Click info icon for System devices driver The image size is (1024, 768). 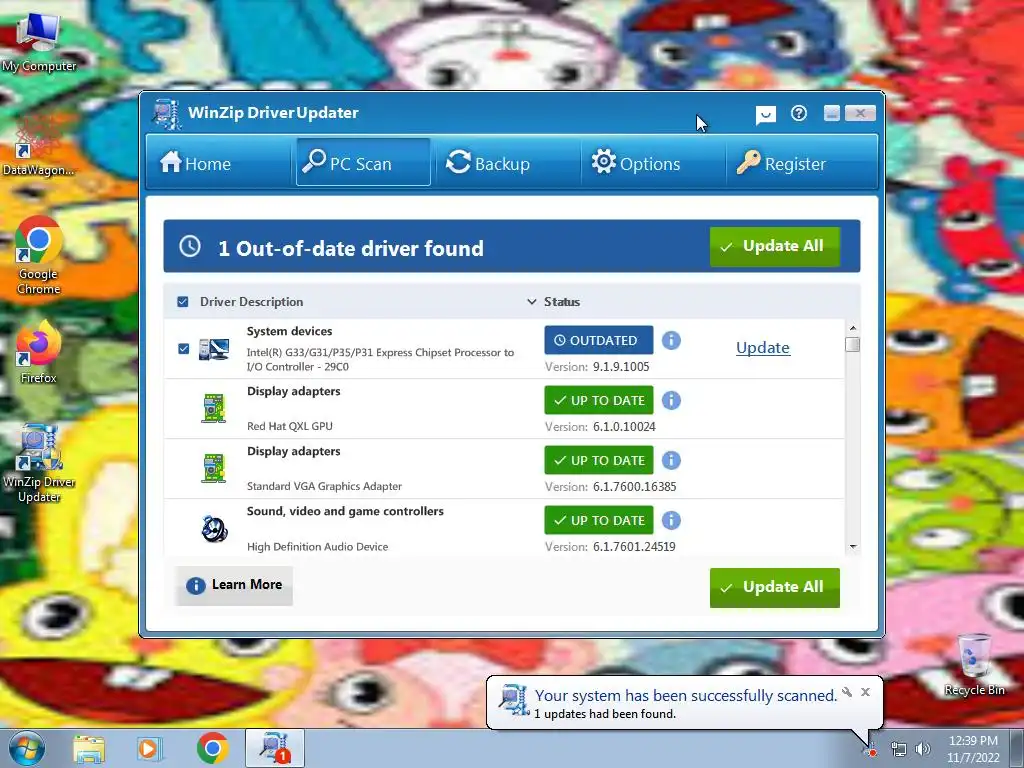tap(671, 340)
